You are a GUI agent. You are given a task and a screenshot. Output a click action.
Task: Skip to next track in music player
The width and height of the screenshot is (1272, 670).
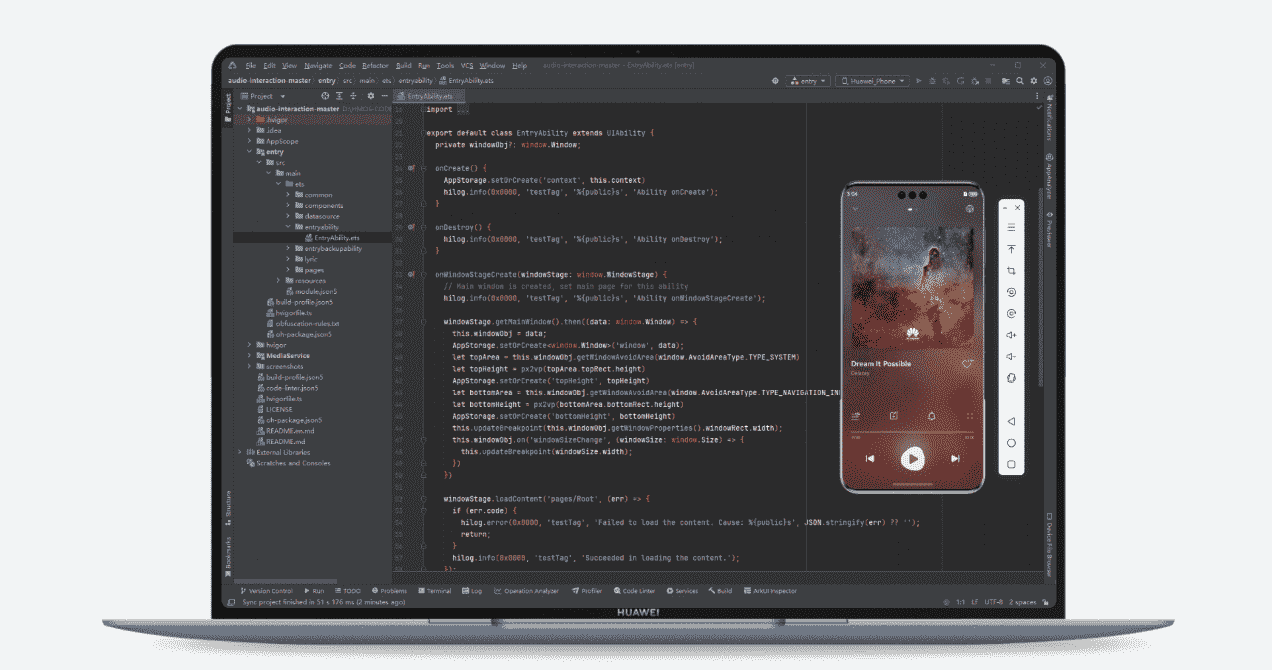[955, 459]
